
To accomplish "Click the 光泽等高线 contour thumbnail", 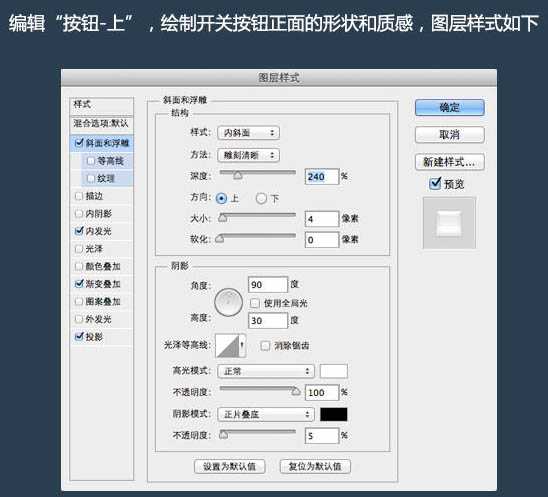I will pos(227,346).
